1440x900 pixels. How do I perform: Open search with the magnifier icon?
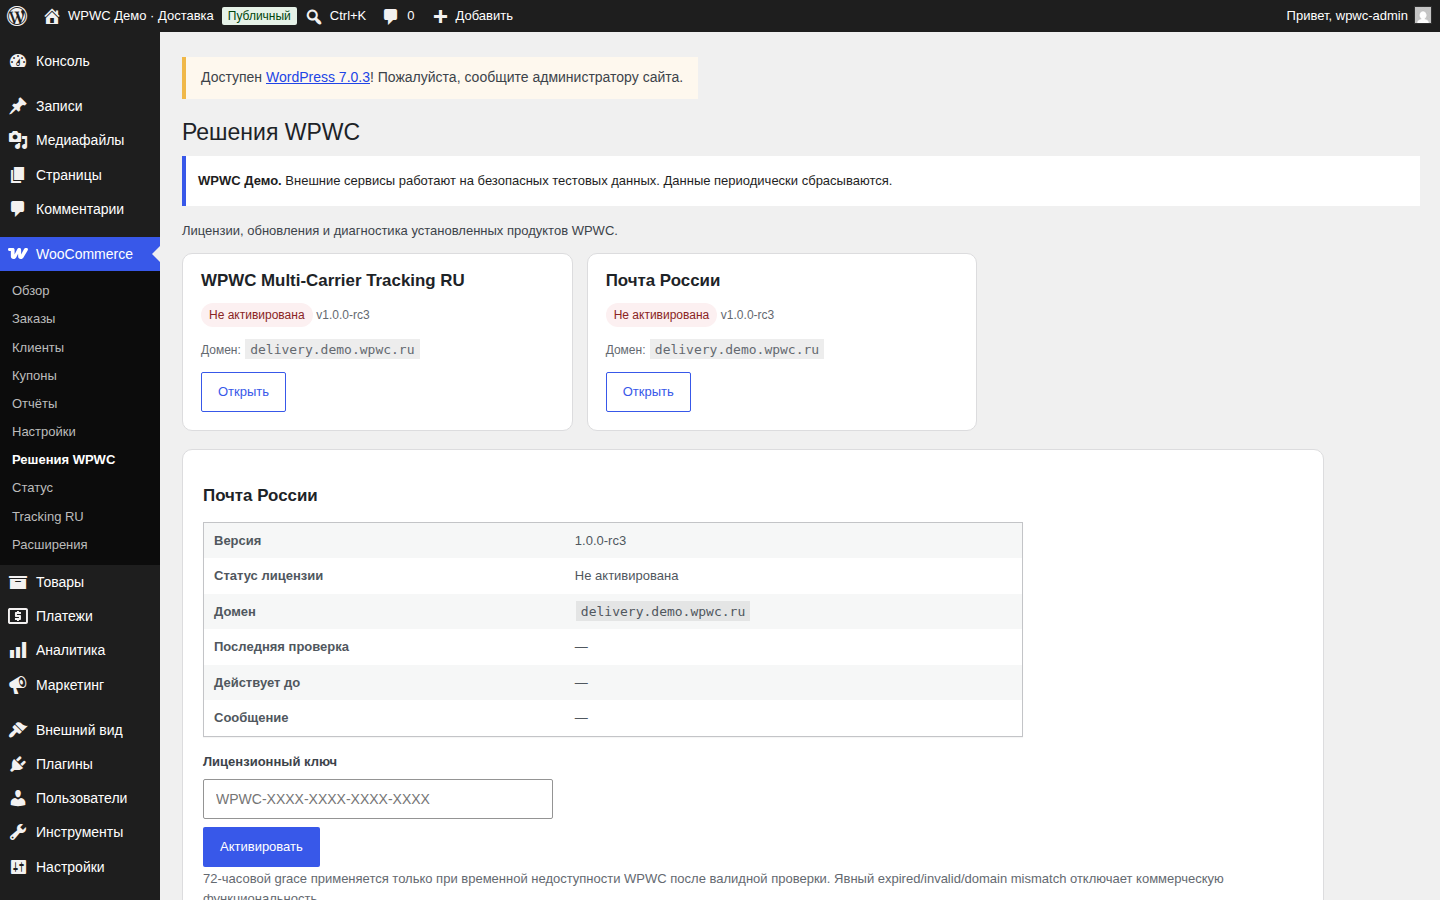(x=314, y=16)
